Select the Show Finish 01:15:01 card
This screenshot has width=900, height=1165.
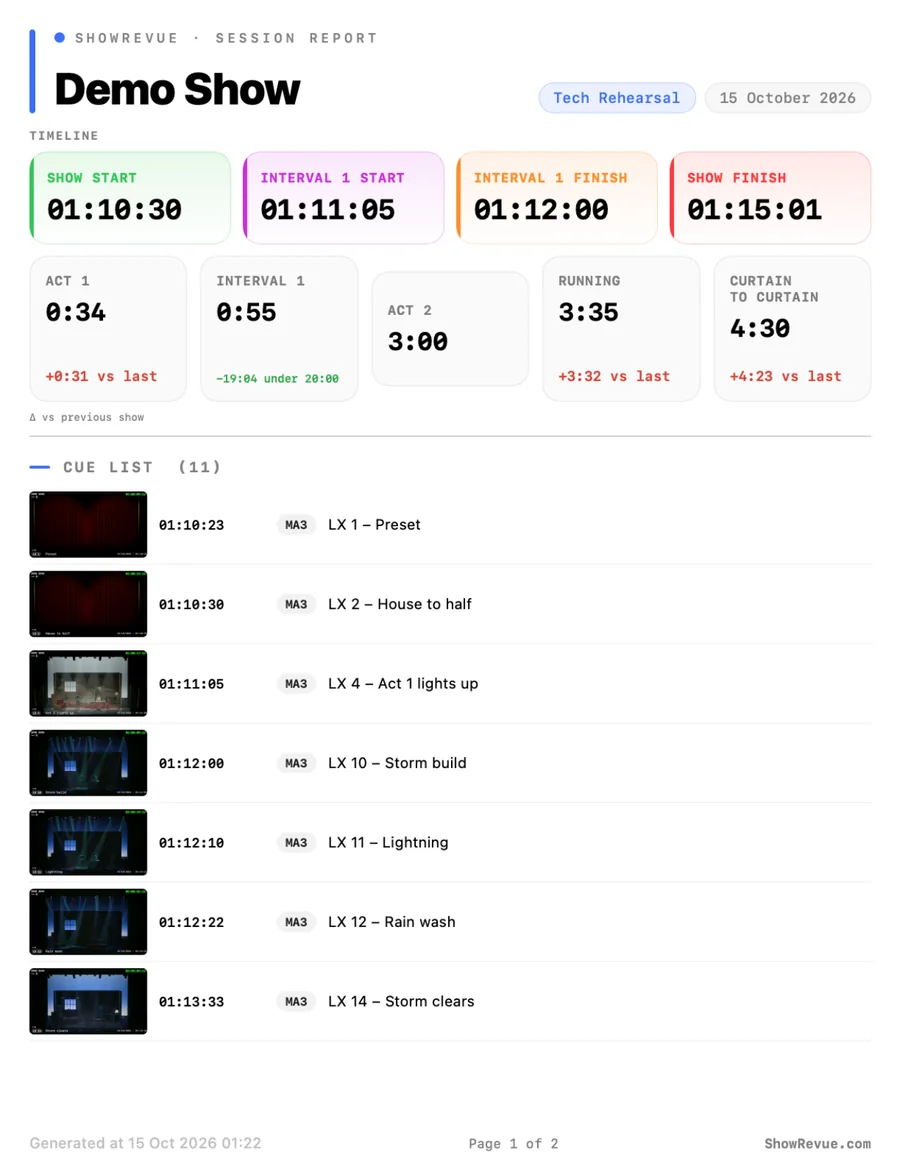[770, 198]
